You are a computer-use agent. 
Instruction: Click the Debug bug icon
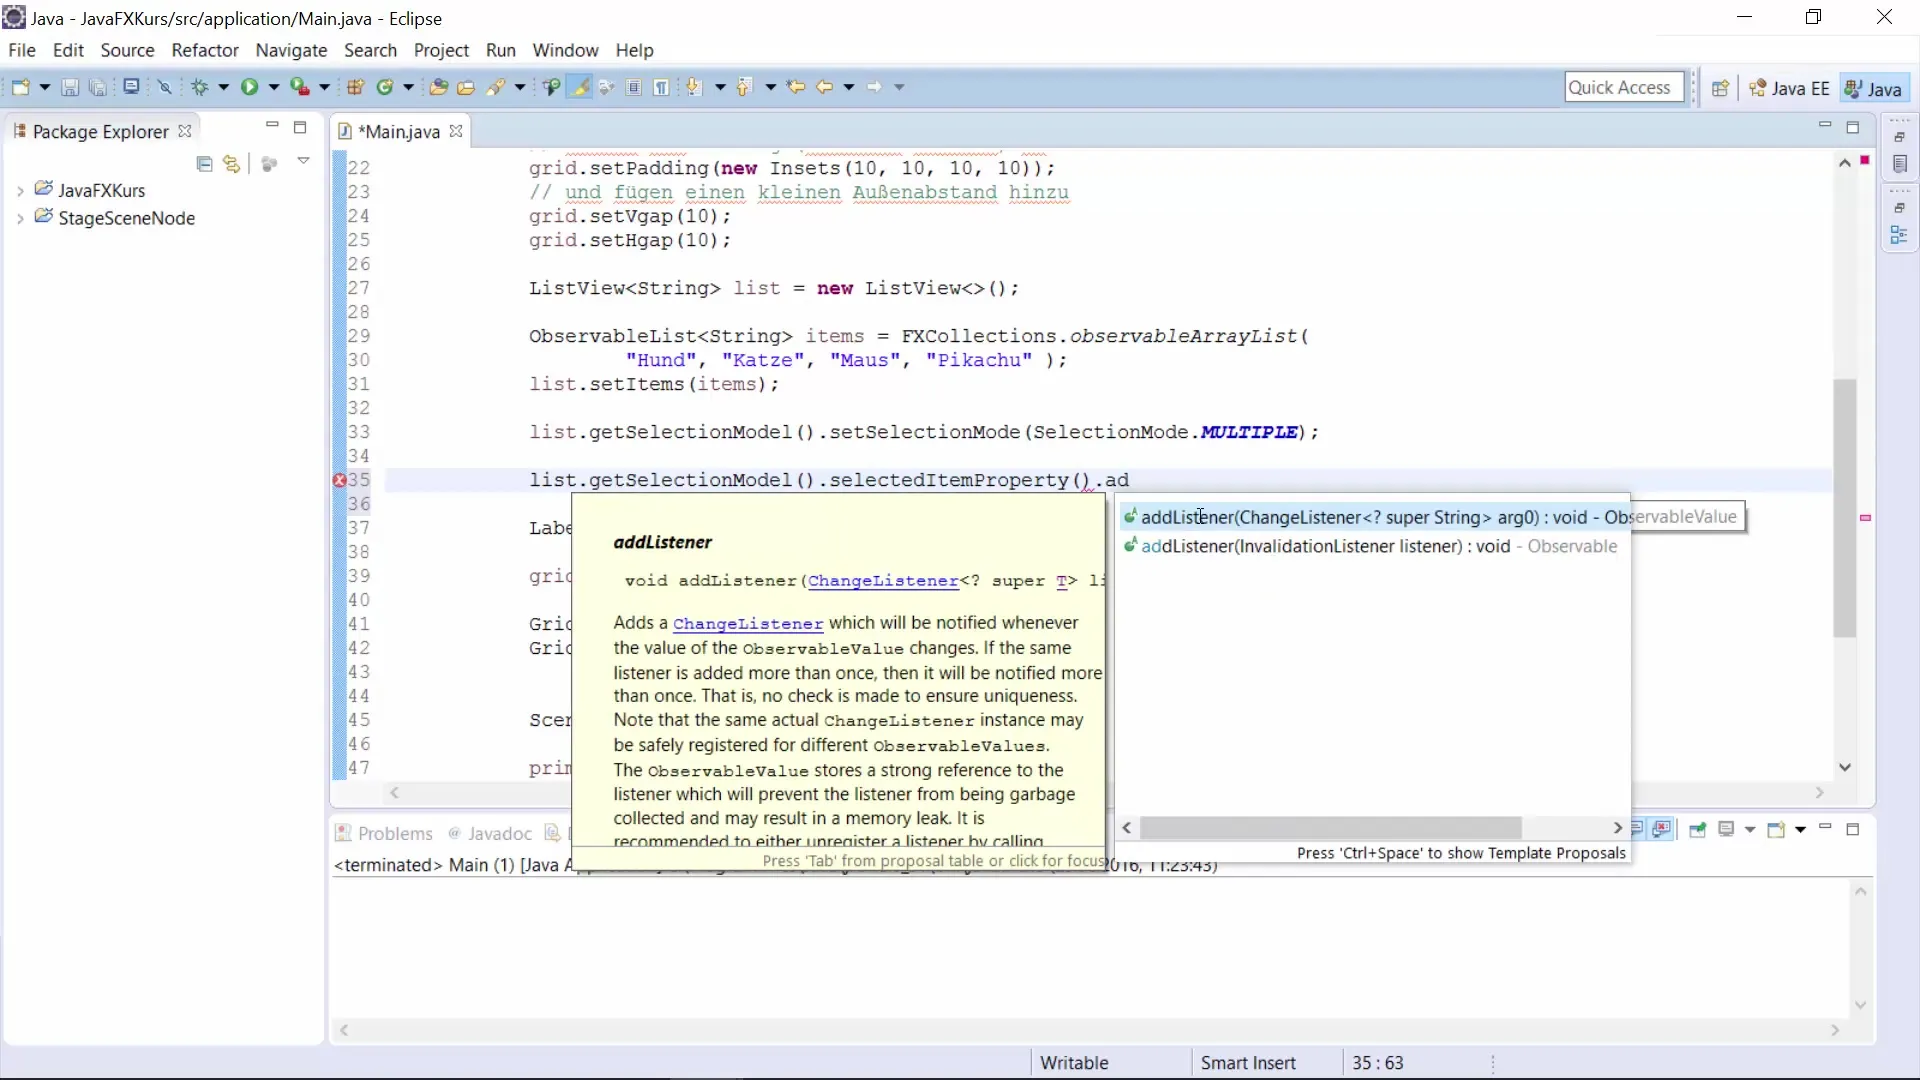[x=200, y=87]
